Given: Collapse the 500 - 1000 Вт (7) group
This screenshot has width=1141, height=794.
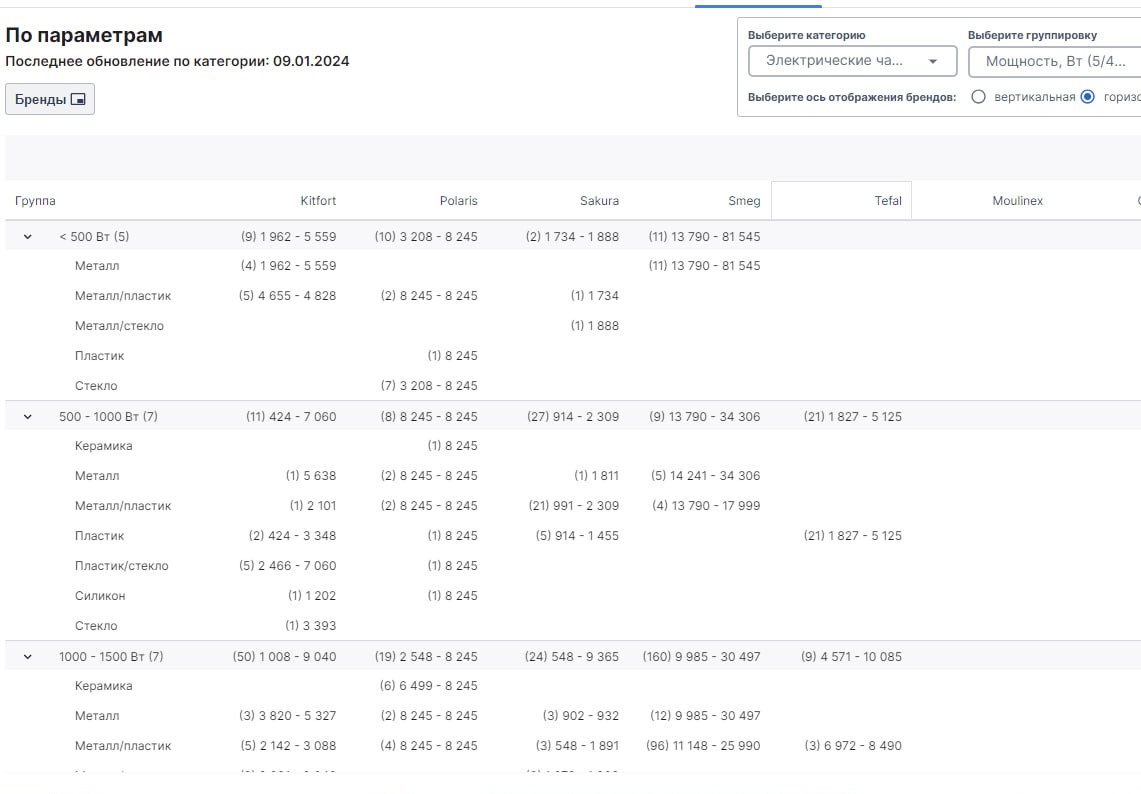Looking at the screenshot, I should tap(28, 417).
